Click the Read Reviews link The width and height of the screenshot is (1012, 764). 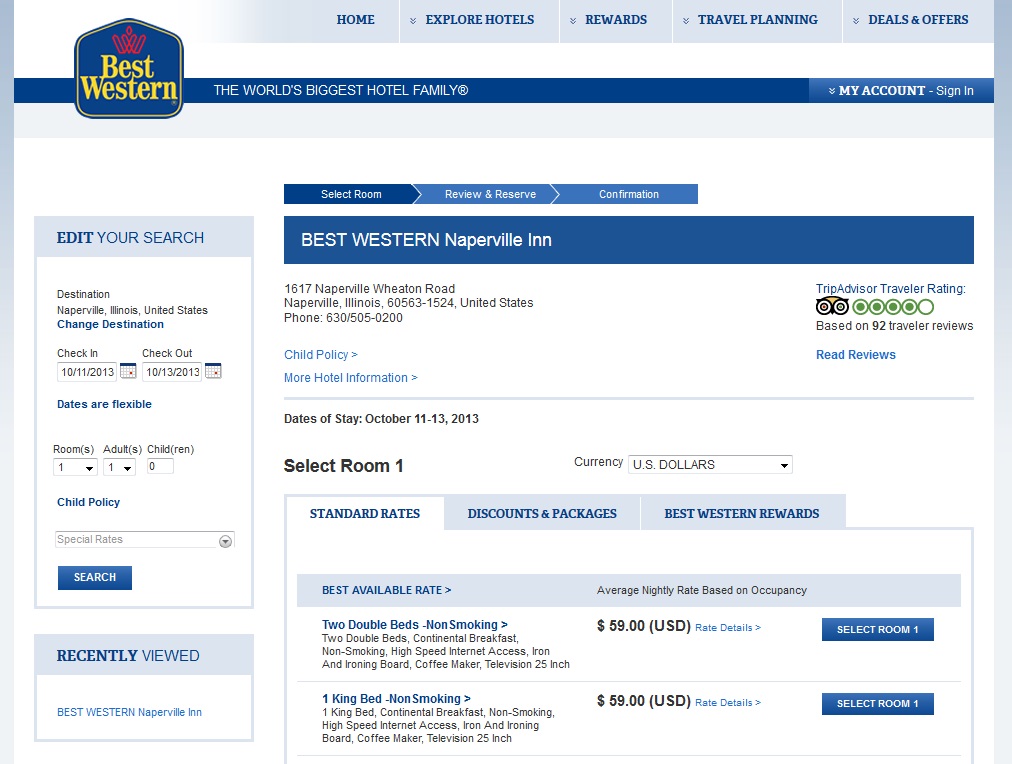tap(855, 355)
